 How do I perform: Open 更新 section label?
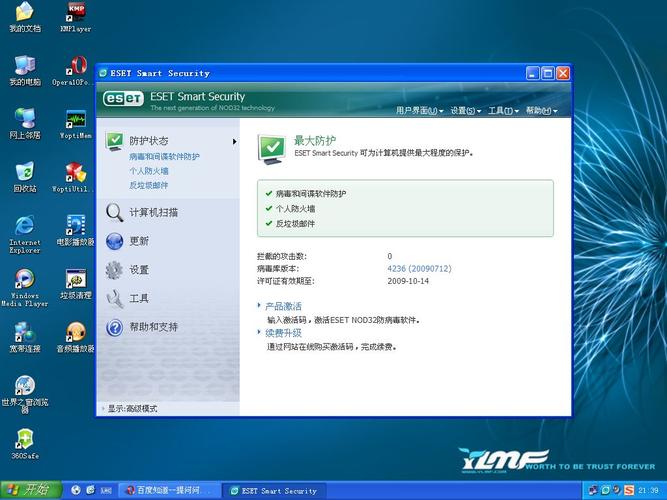click(139, 241)
